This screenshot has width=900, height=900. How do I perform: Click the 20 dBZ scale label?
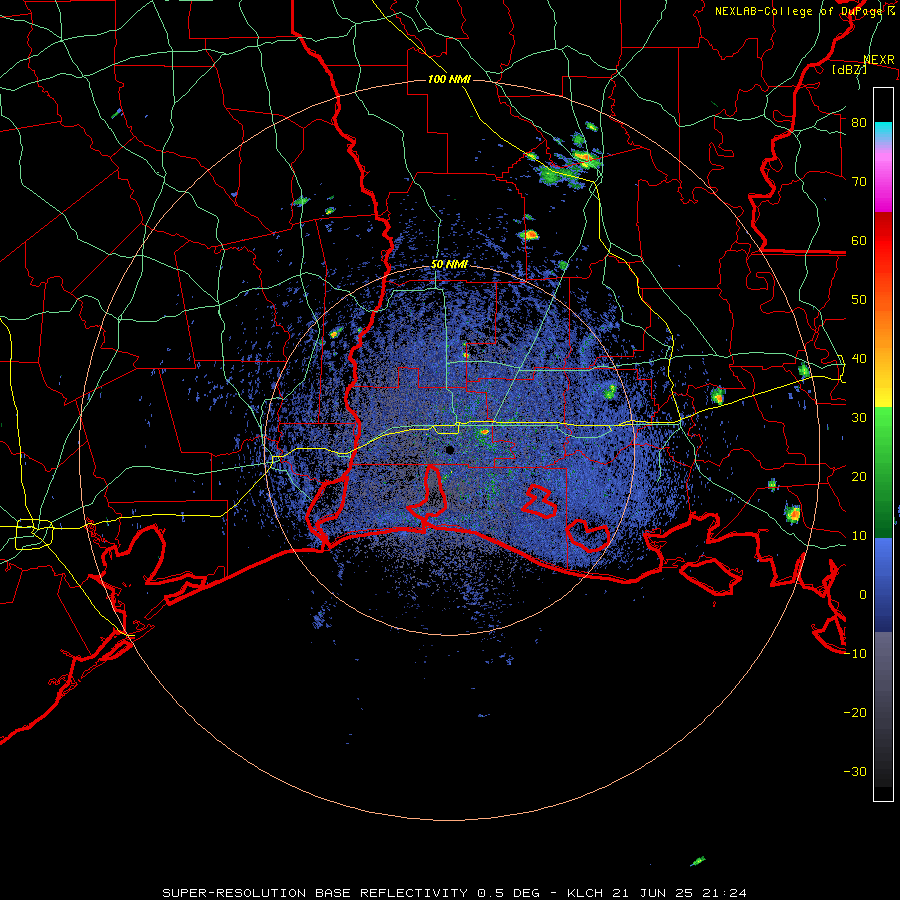point(859,476)
